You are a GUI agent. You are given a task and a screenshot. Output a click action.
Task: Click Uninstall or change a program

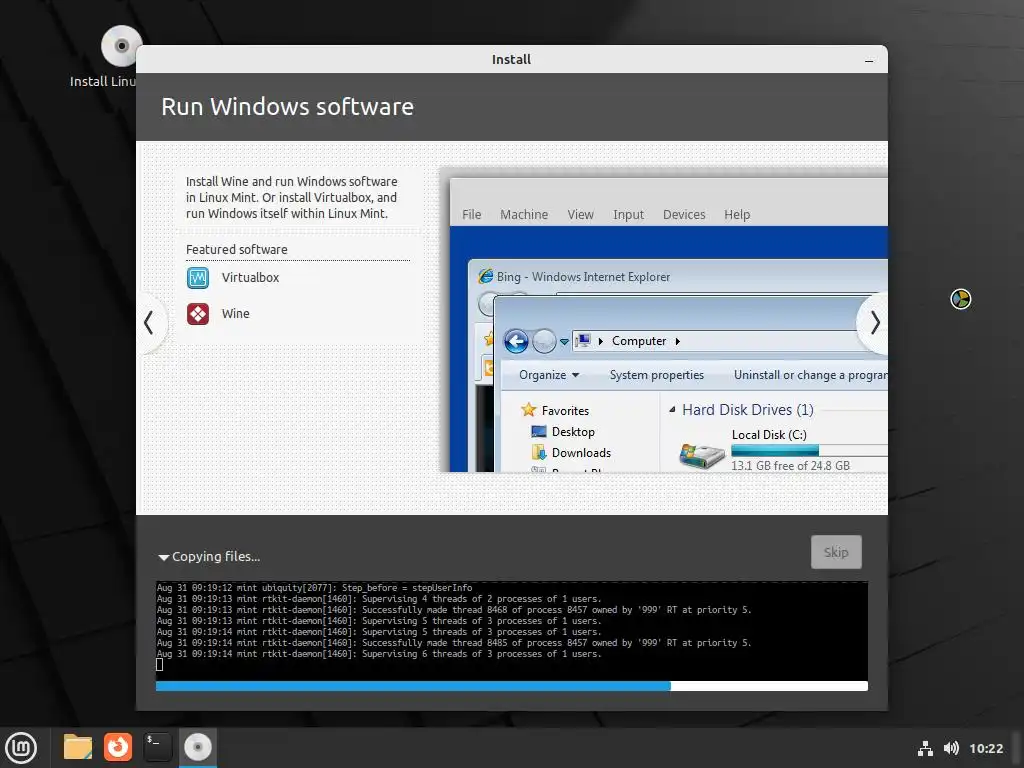coord(810,375)
